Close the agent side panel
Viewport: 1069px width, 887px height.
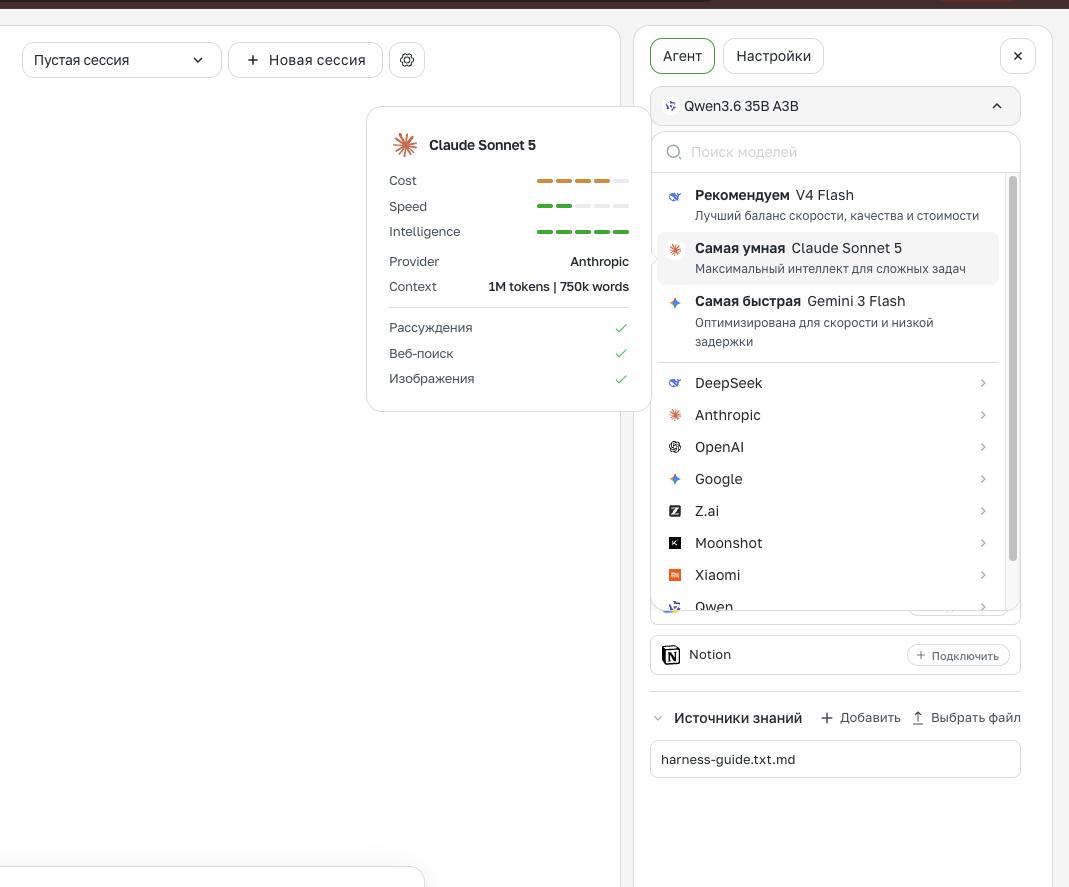[1018, 56]
